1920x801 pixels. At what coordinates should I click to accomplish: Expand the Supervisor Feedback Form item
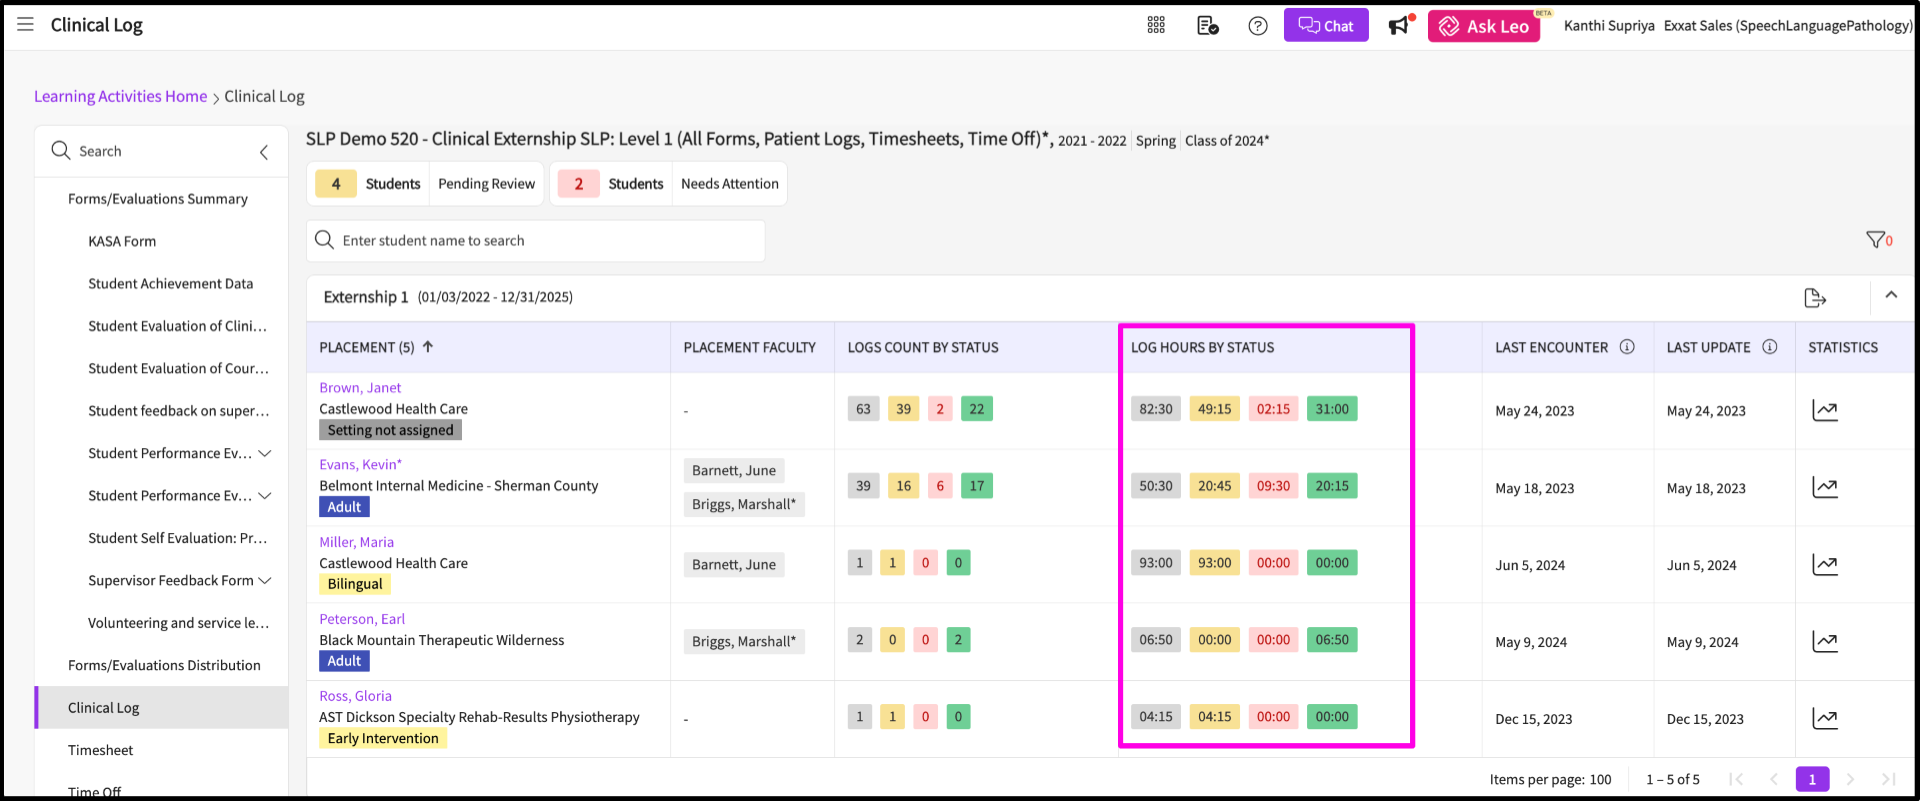(x=265, y=581)
